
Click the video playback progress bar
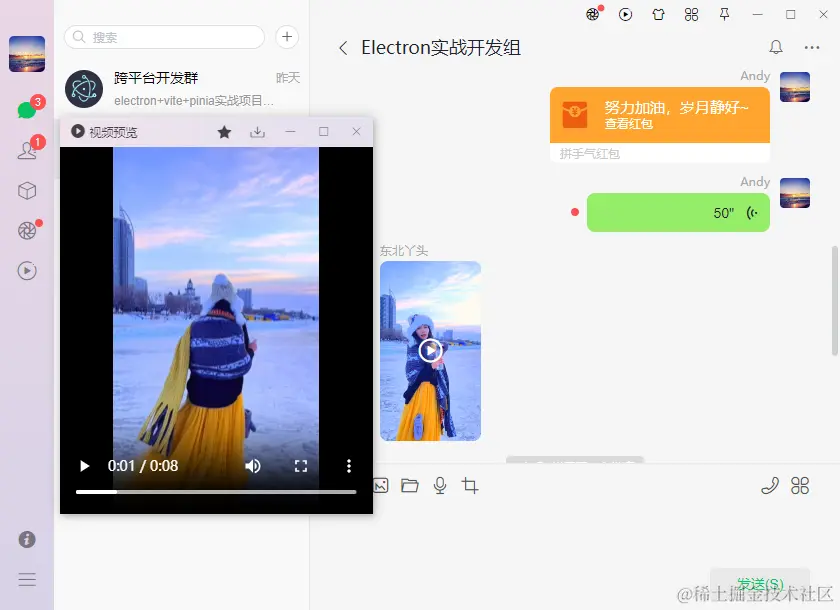click(215, 492)
